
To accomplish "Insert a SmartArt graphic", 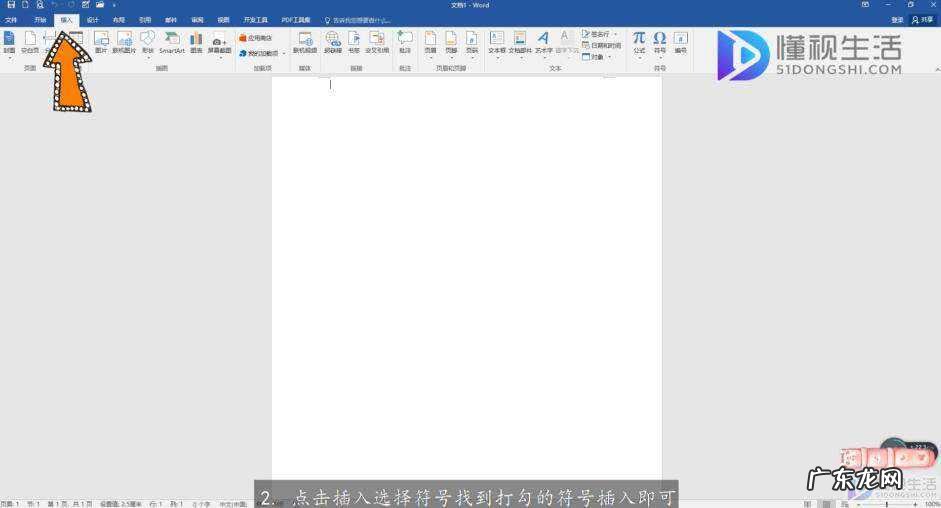I will tap(172, 43).
